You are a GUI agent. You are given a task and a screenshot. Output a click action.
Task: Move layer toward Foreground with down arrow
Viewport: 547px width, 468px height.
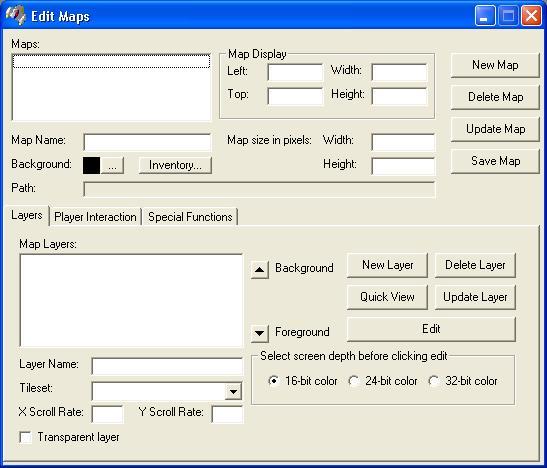(260, 333)
